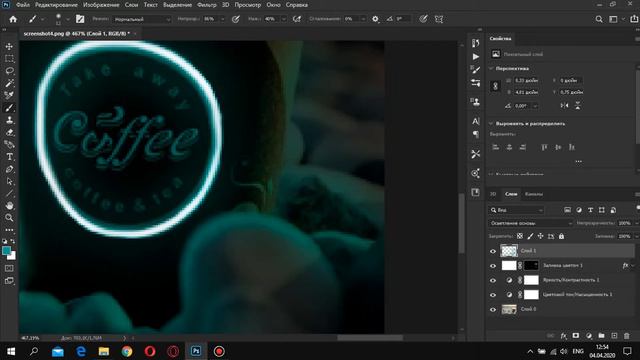Add layer style fx icon at panel bottom
Screen dimensions: 640x360
(x=563, y=336)
